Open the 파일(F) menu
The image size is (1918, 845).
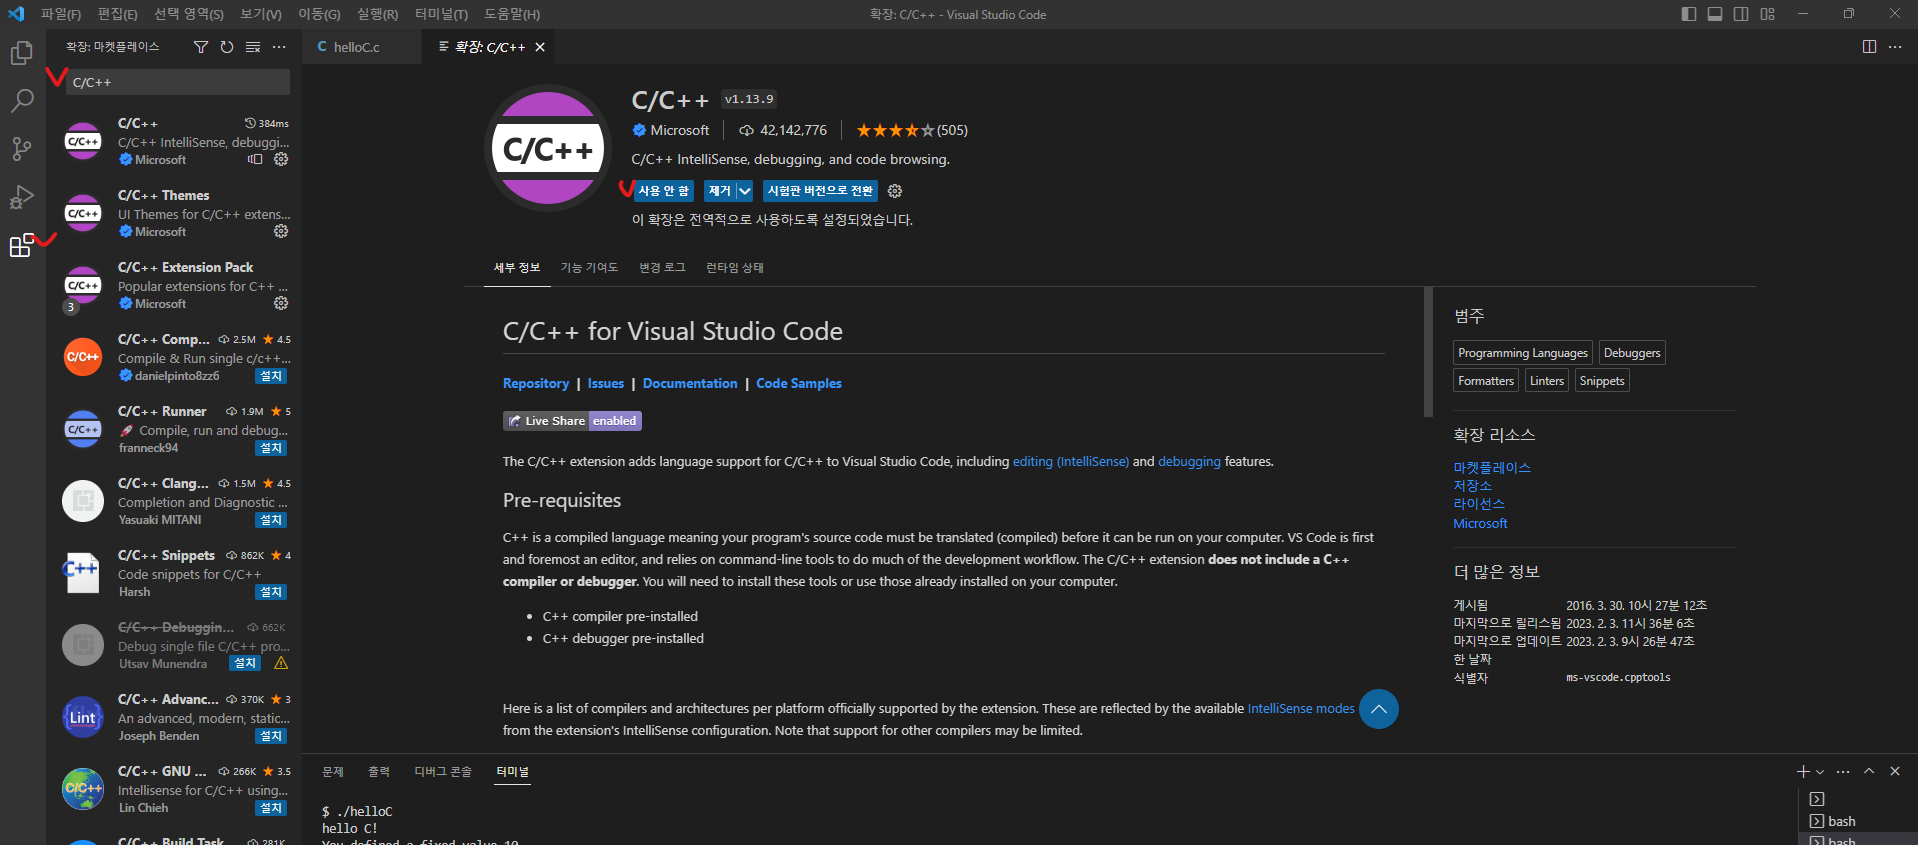click(61, 14)
